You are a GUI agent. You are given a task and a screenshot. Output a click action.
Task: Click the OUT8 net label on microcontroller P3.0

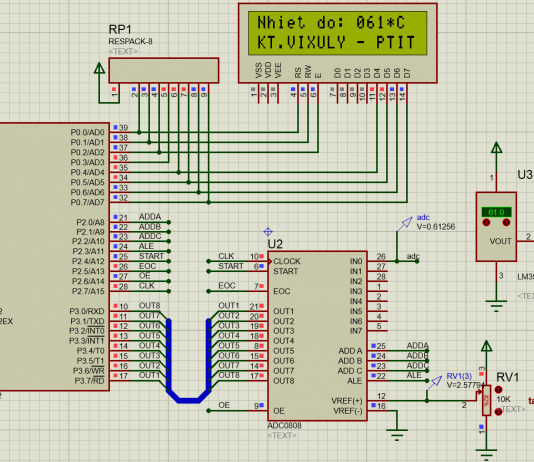click(x=150, y=306)
